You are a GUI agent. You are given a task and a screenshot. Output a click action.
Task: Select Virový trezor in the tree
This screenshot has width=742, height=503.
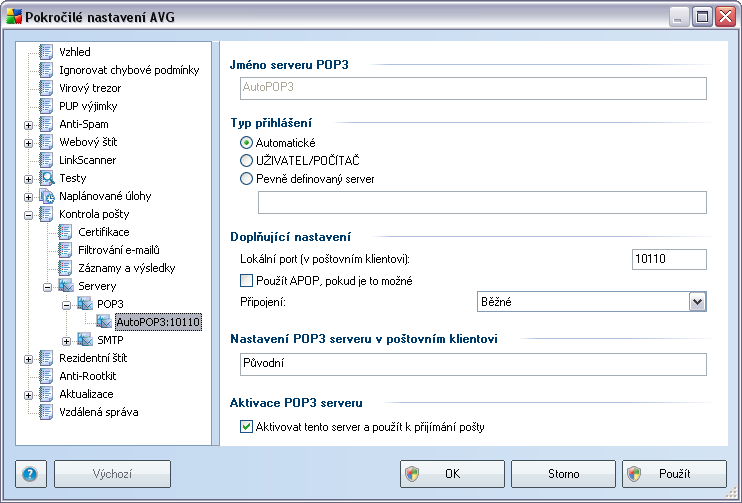point(90,88)
